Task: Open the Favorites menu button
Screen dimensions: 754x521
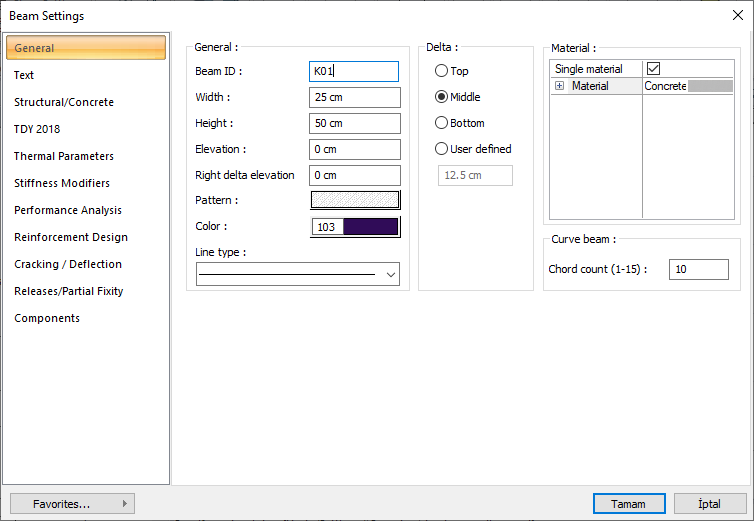Action: [x=72, y=504]
